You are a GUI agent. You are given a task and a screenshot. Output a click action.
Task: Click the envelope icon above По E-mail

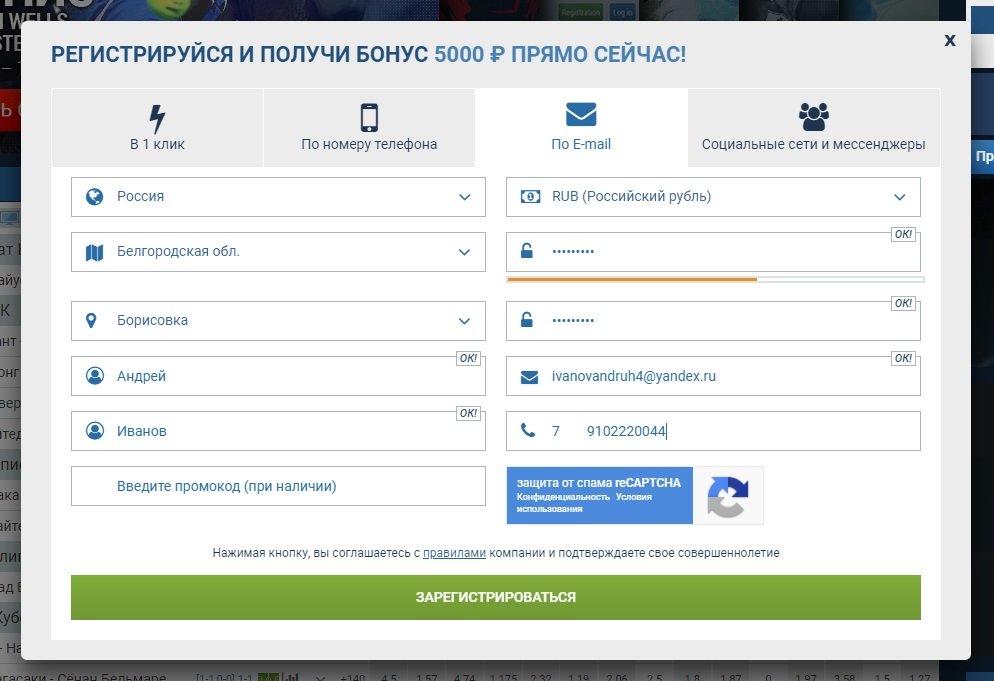581,115
